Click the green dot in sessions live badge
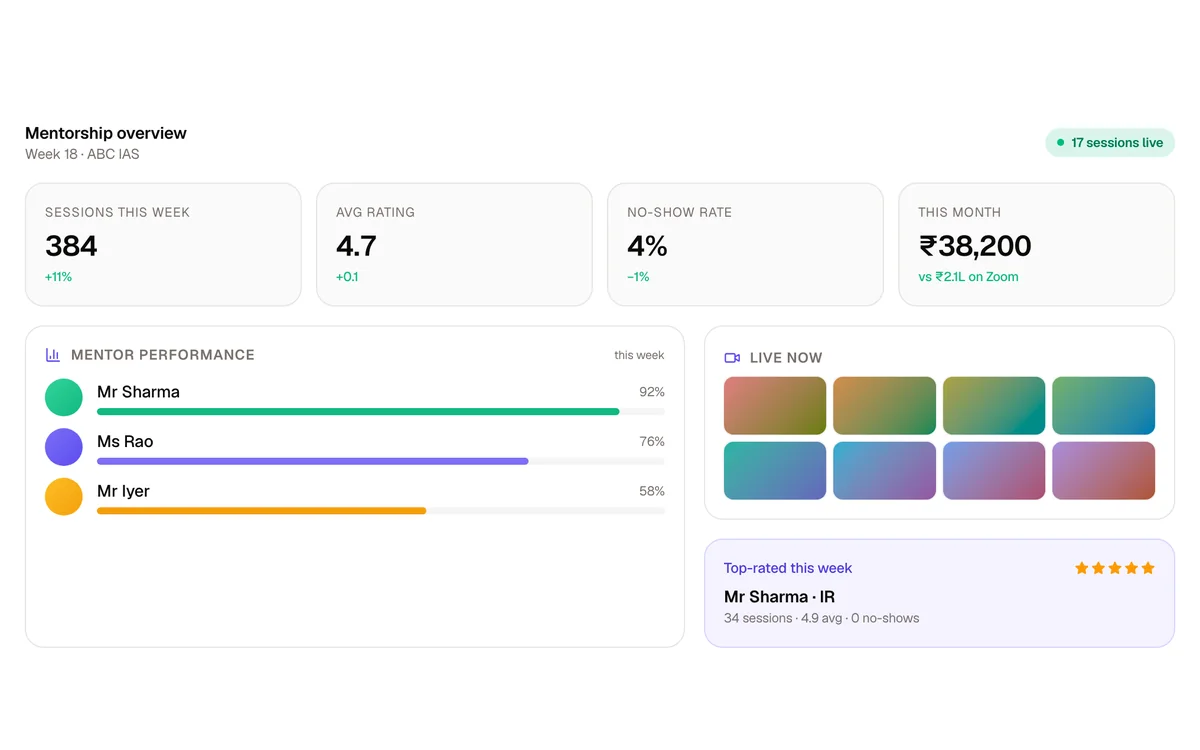1200x750 pixels. click(x=1061, y=143)
